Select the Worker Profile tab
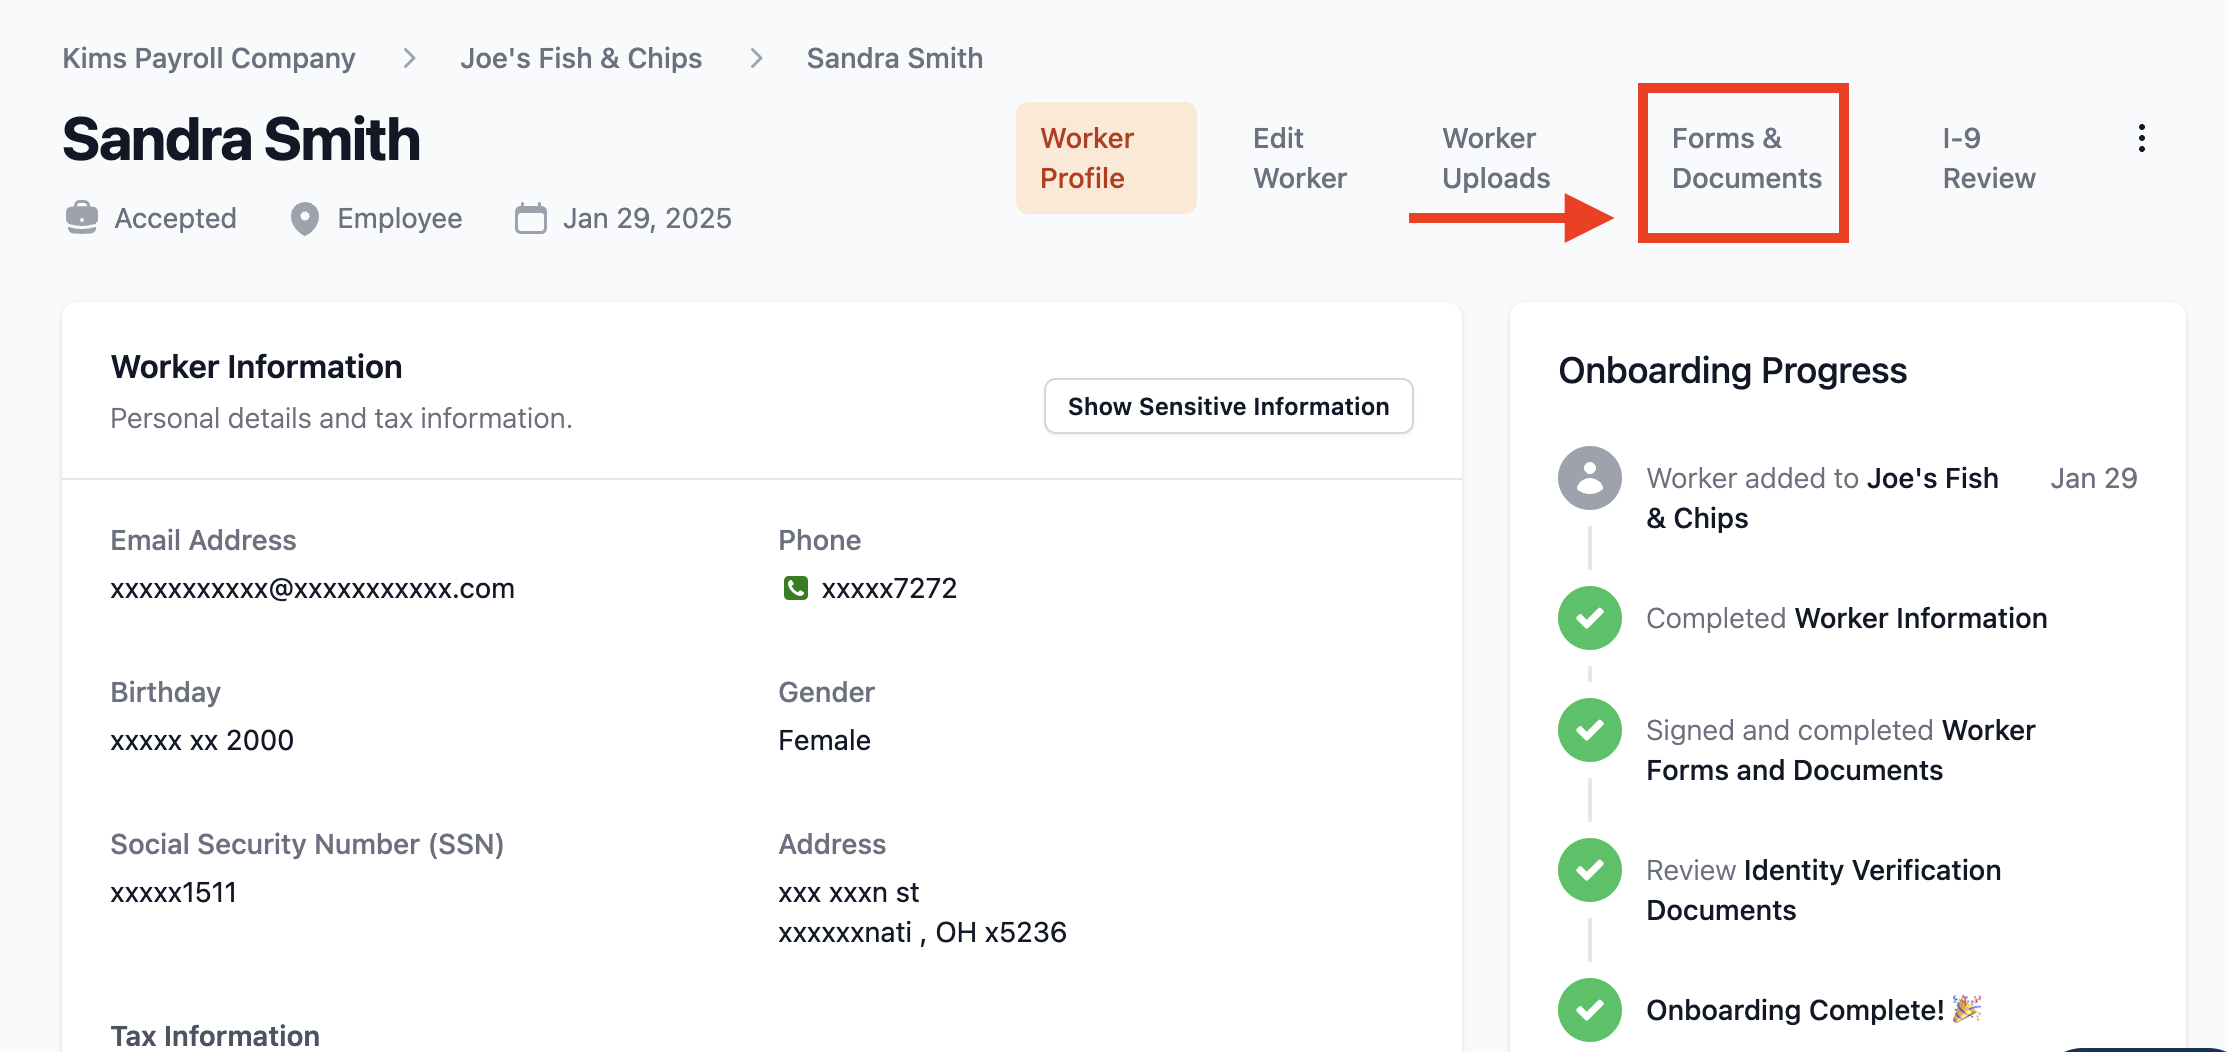 1106,158
